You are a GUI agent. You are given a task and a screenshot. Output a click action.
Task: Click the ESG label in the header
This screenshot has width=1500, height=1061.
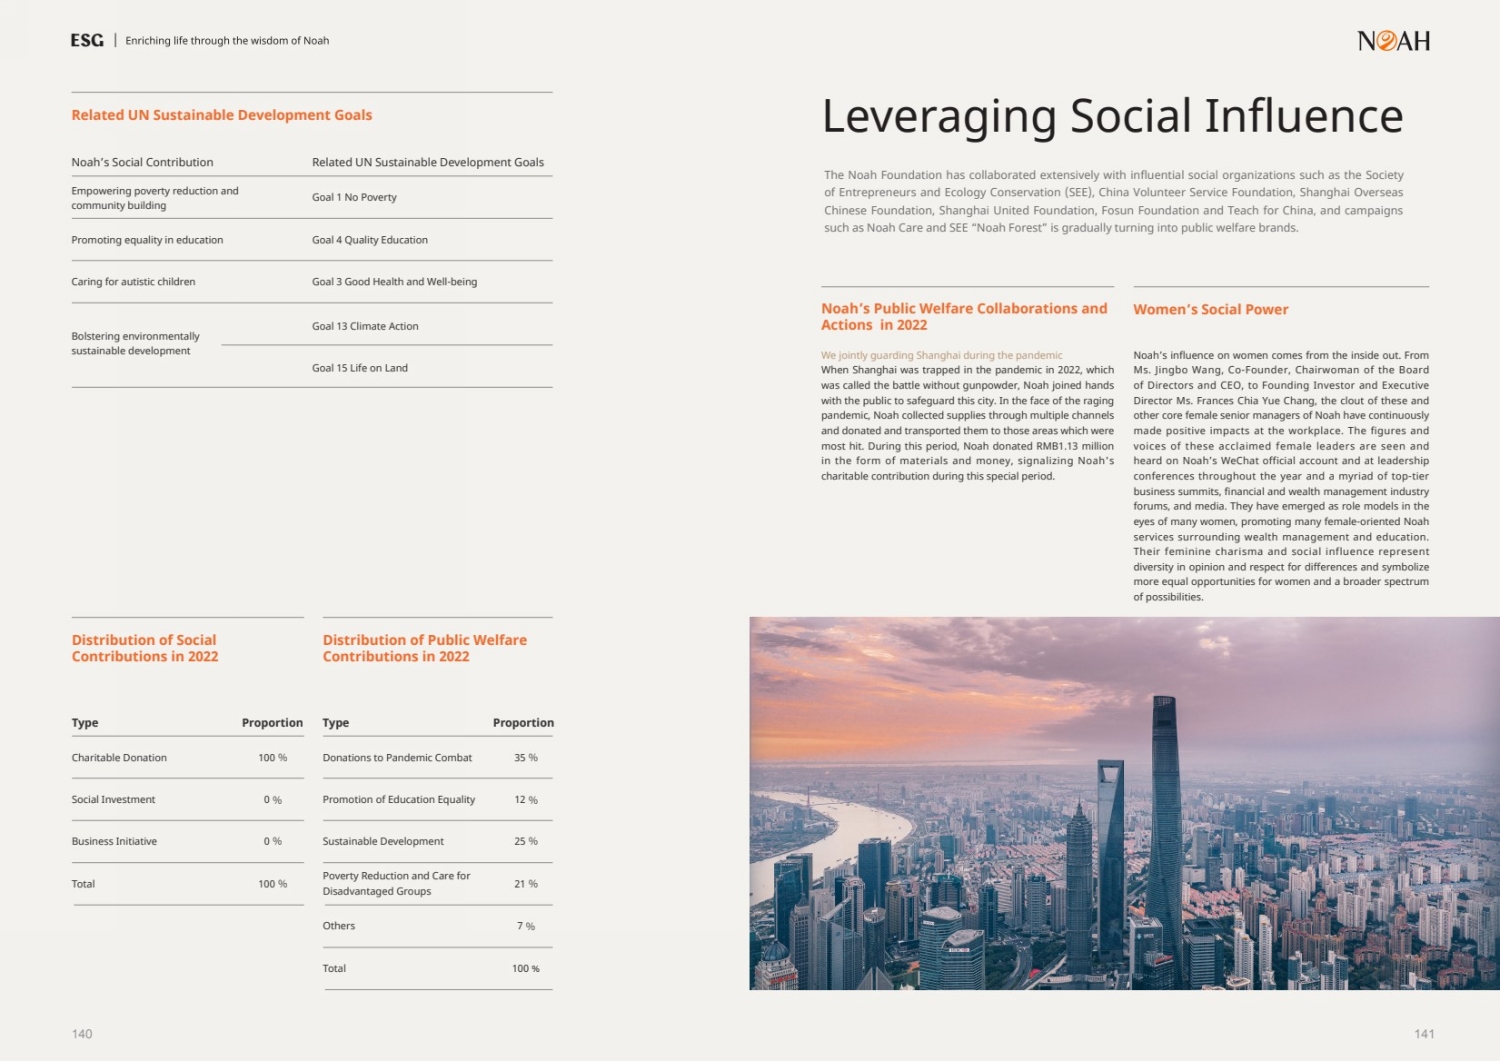point(87,40)
